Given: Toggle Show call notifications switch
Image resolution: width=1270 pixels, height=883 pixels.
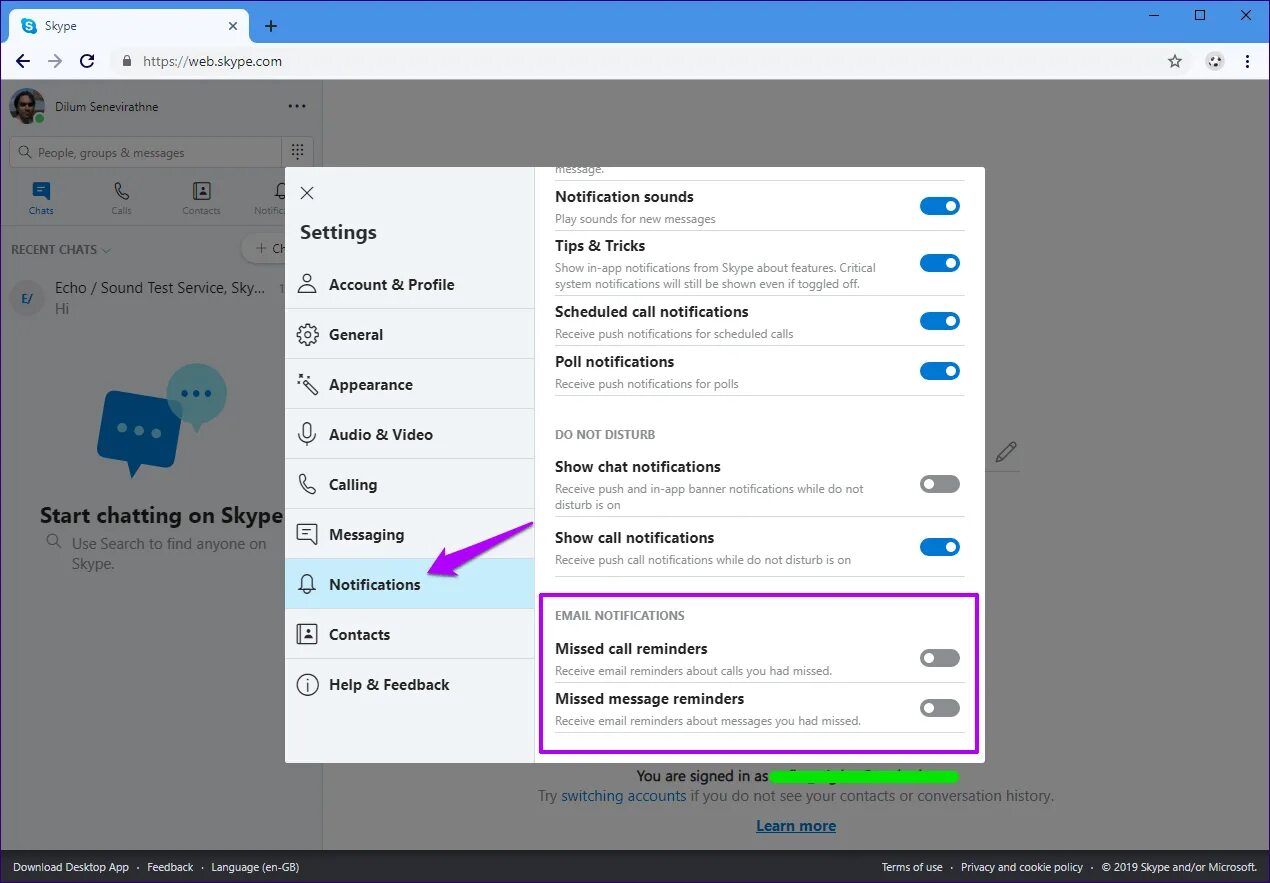Looking at the screenshot, I should [x=939, y=547].
